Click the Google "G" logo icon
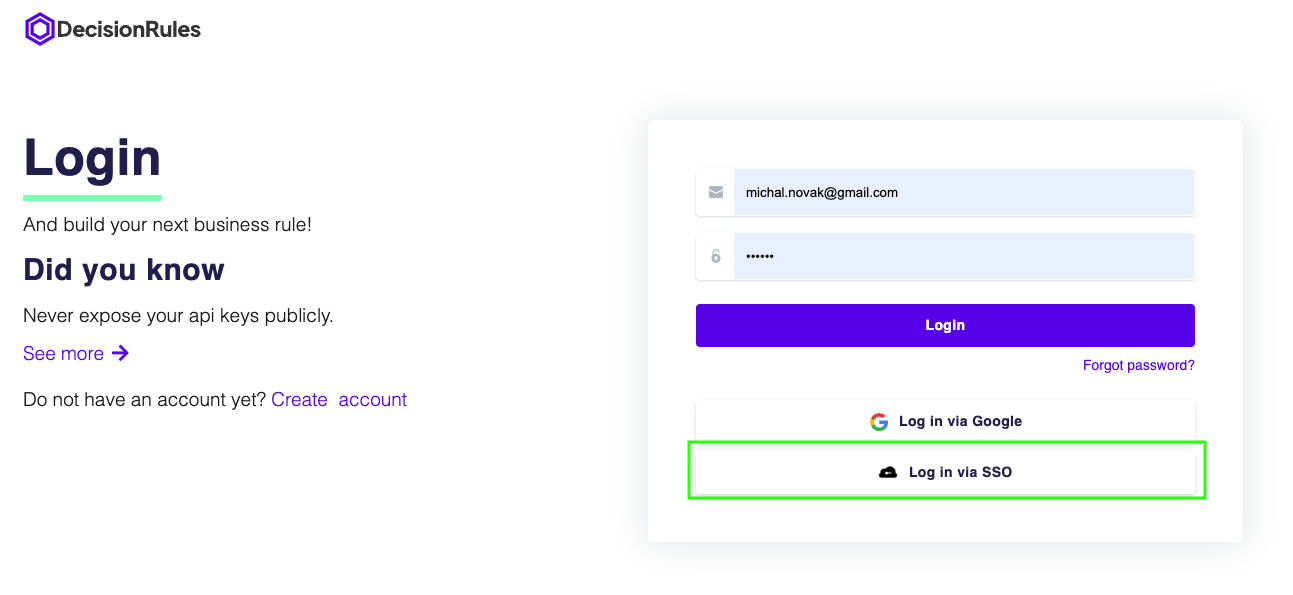Screen dimensions: 1293x595 pos(879,422)
